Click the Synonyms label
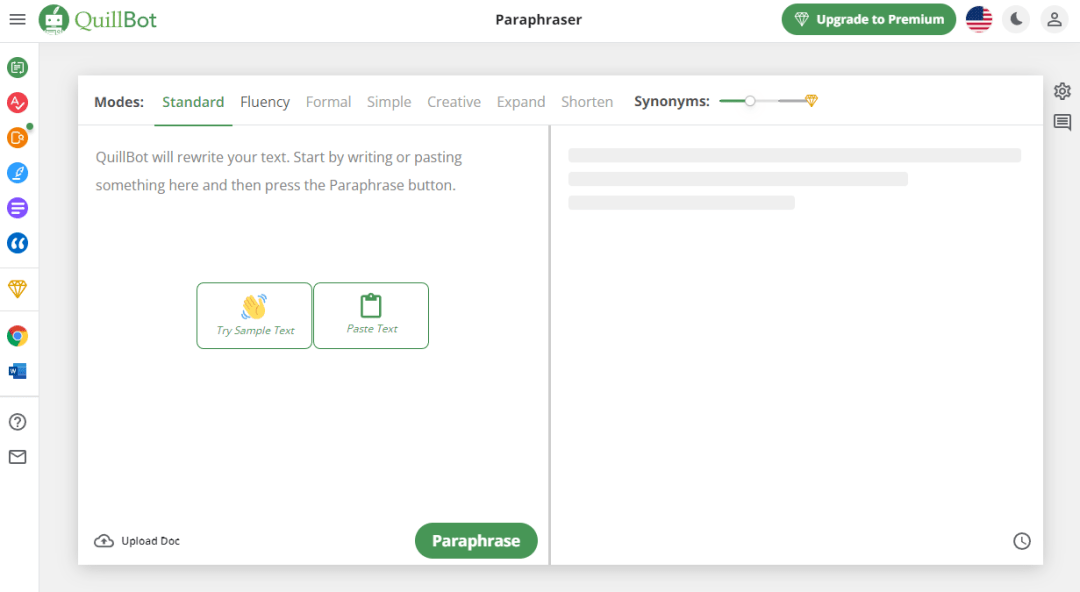1080x592 pixels. tap(672, 101)
